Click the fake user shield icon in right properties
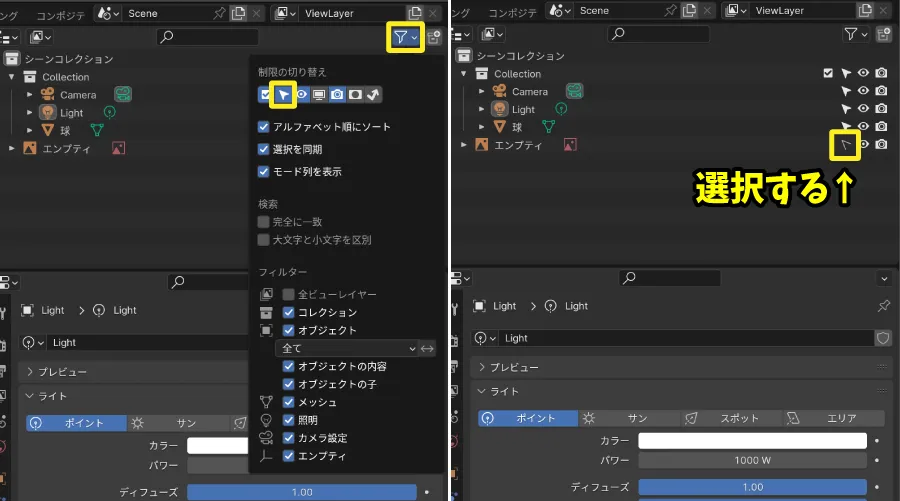The height and width of the screenshot is (501, 900). click(883, 338)
